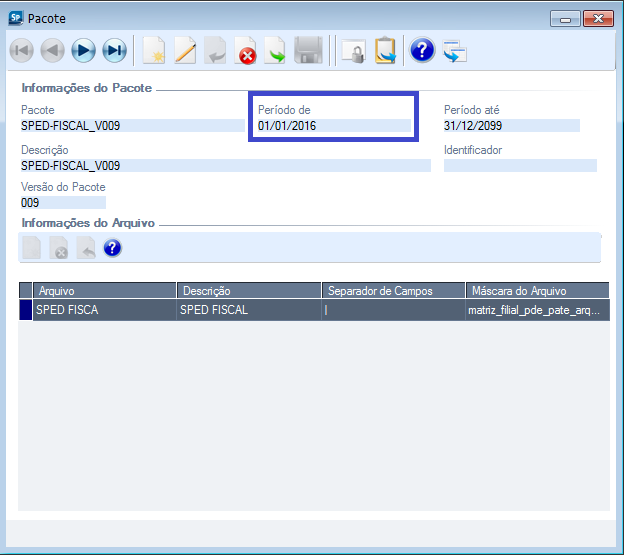Click the empty Identificador field
The height and width of the screenshot is (557, 626).
point(521,166)
